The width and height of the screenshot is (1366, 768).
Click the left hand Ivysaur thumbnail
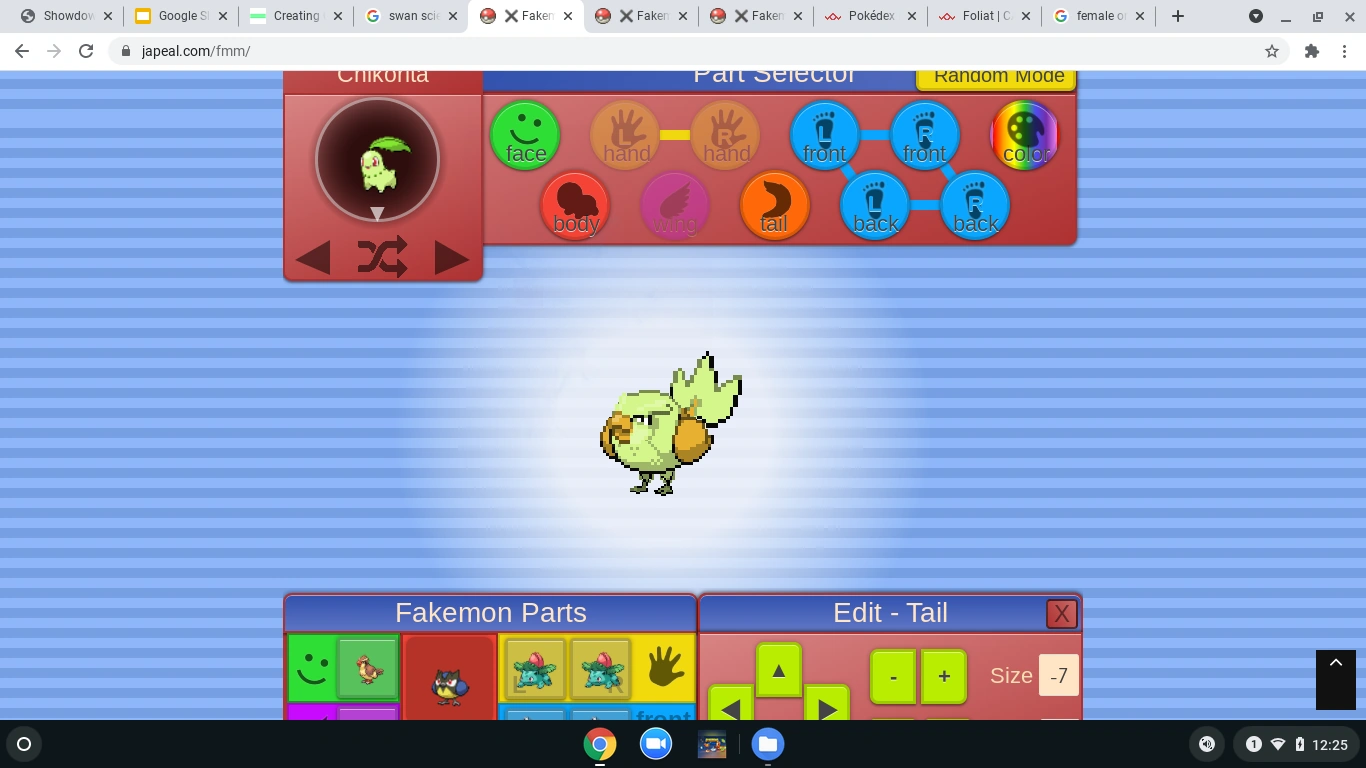536,669
